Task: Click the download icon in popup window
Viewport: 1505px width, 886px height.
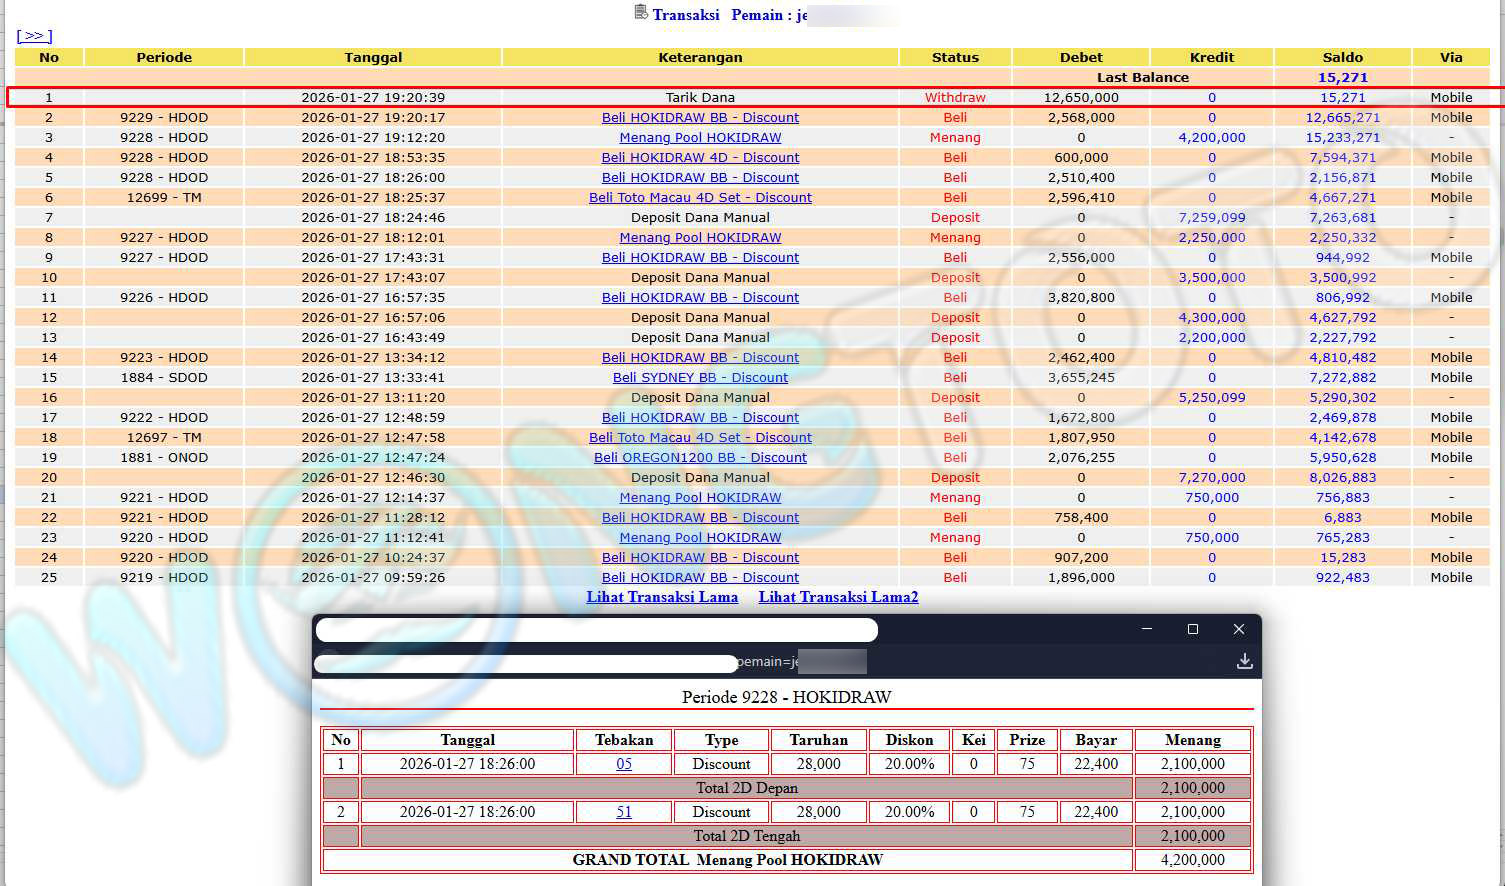Action: tap(1244, 661)
